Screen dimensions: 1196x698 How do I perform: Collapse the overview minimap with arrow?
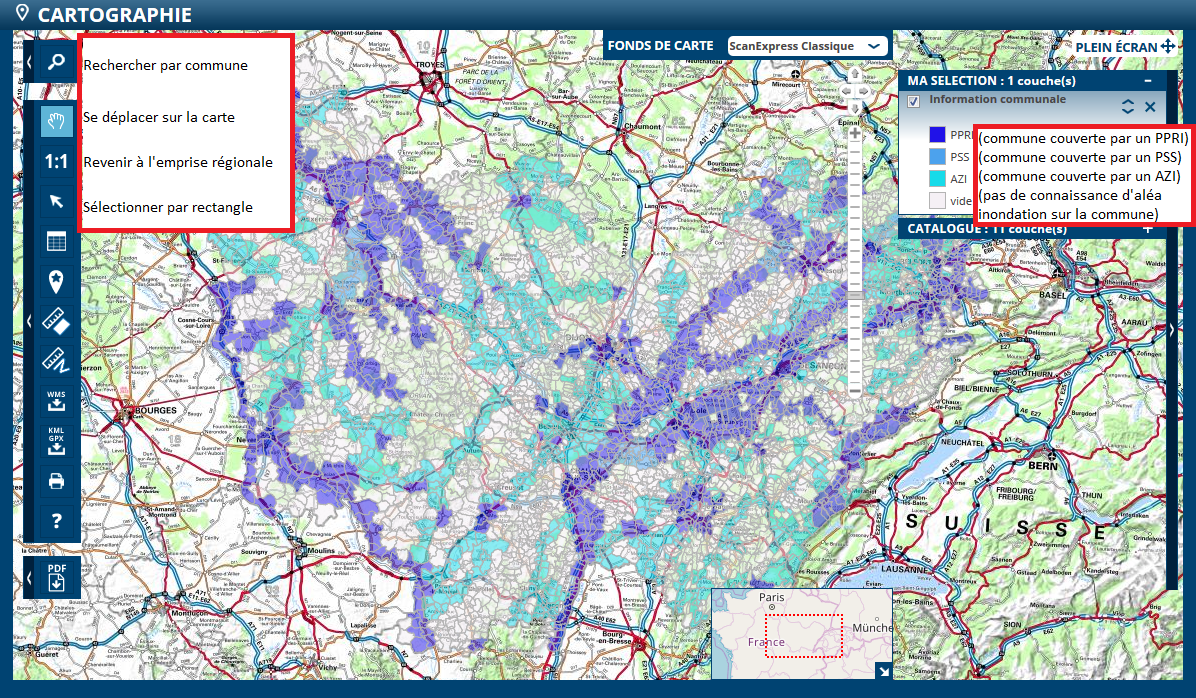(x=883, y=671)
